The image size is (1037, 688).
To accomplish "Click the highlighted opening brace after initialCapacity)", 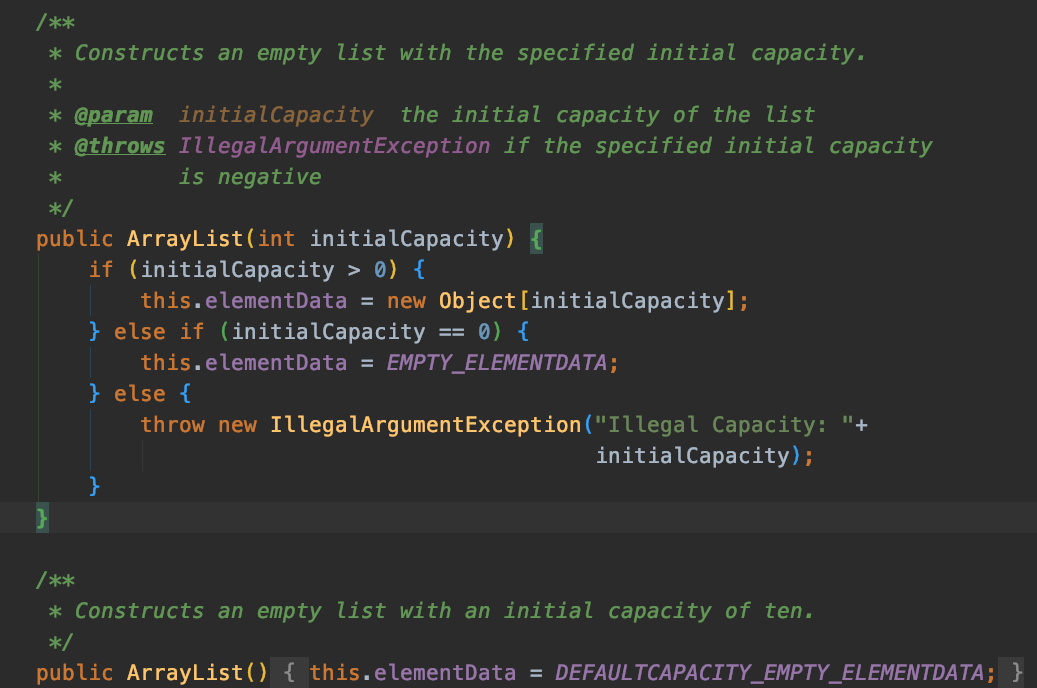I will tap(536, 239).
